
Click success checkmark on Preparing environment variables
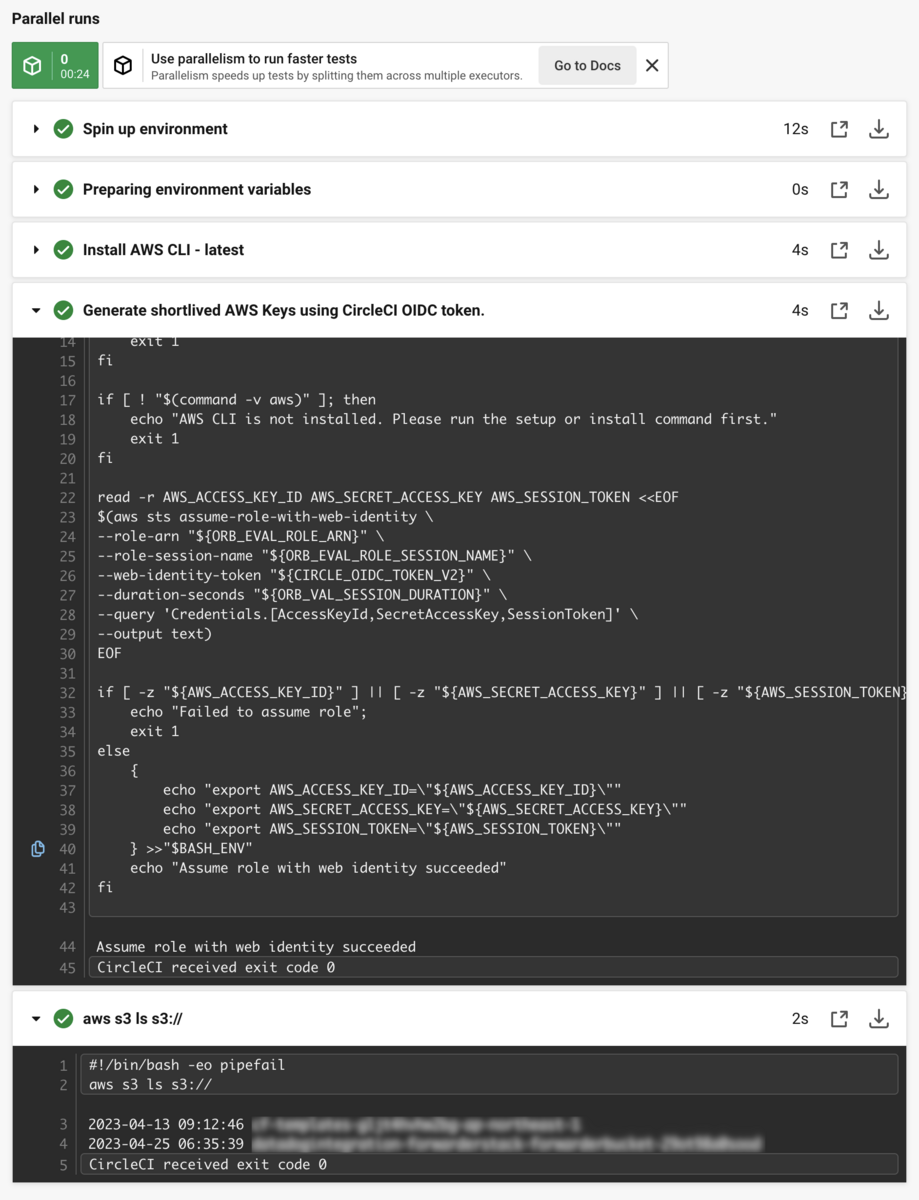click(x=63, y=189)
